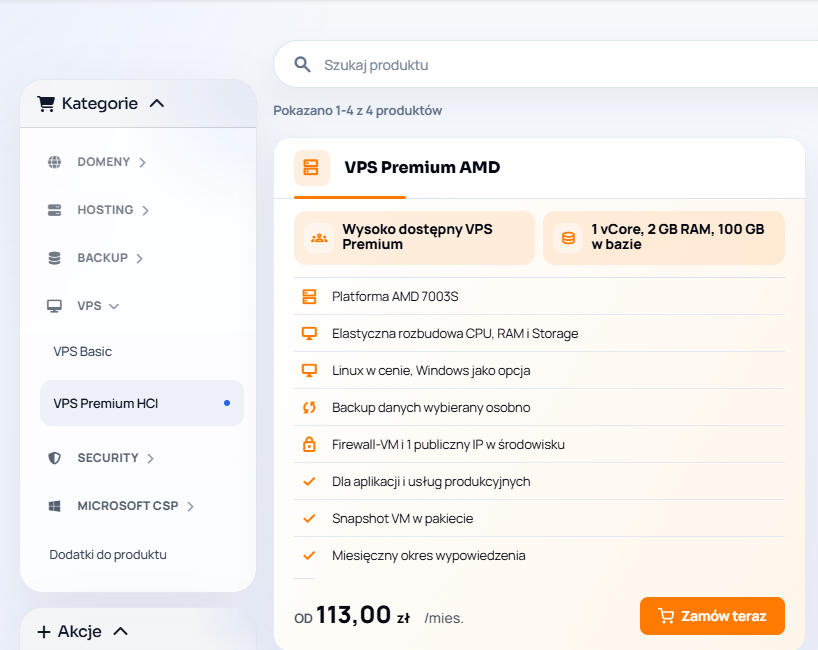The width and height of the screenshot is (818, 650).
Task: Open the BACKUP category
Action: click(102, 258)
